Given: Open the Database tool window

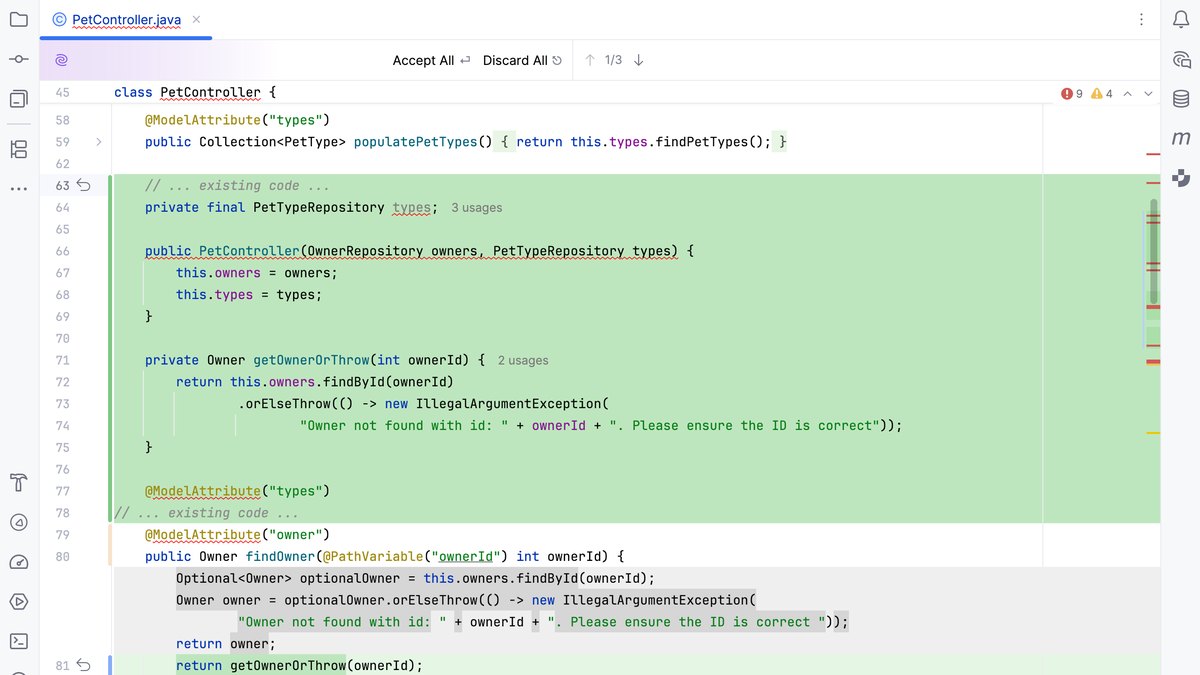Looking at the screenshot, I should pos(1181,99).
